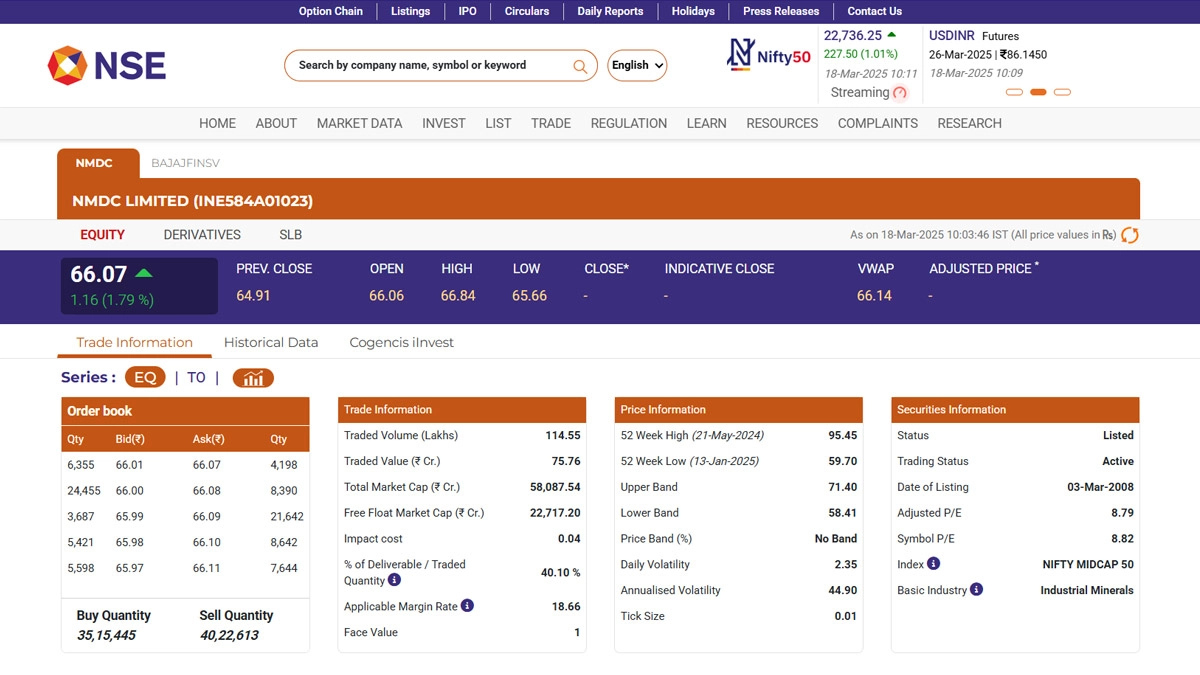Click the NSE logo

tap(107, 66)
